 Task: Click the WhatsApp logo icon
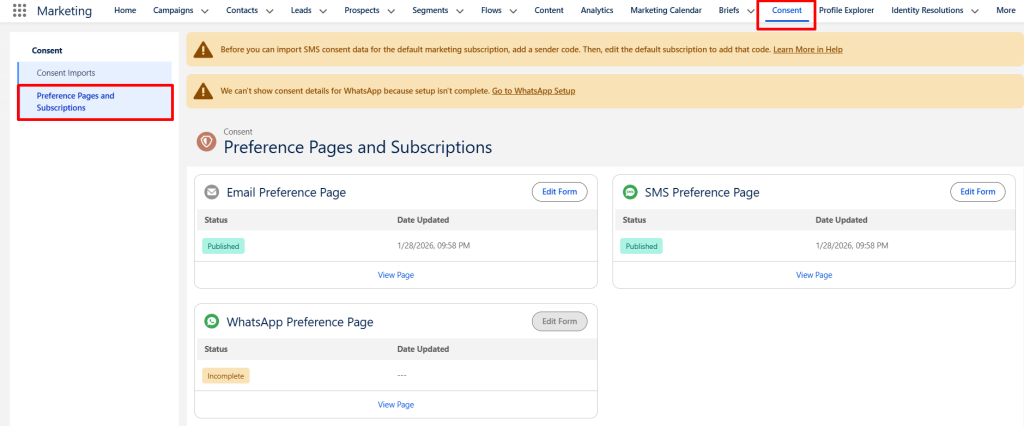coord(211,321)
